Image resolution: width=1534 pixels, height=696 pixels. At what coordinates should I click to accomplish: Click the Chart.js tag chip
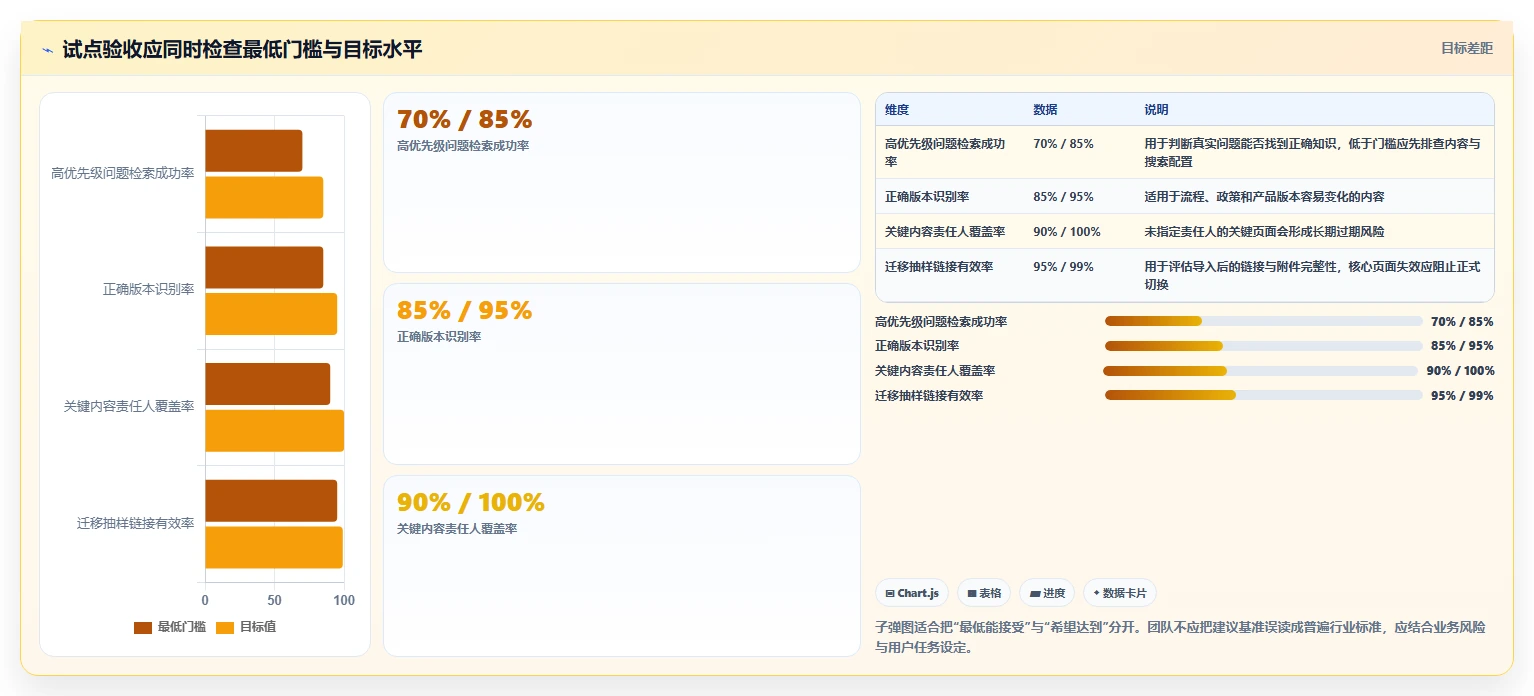(x=912, y=593)
